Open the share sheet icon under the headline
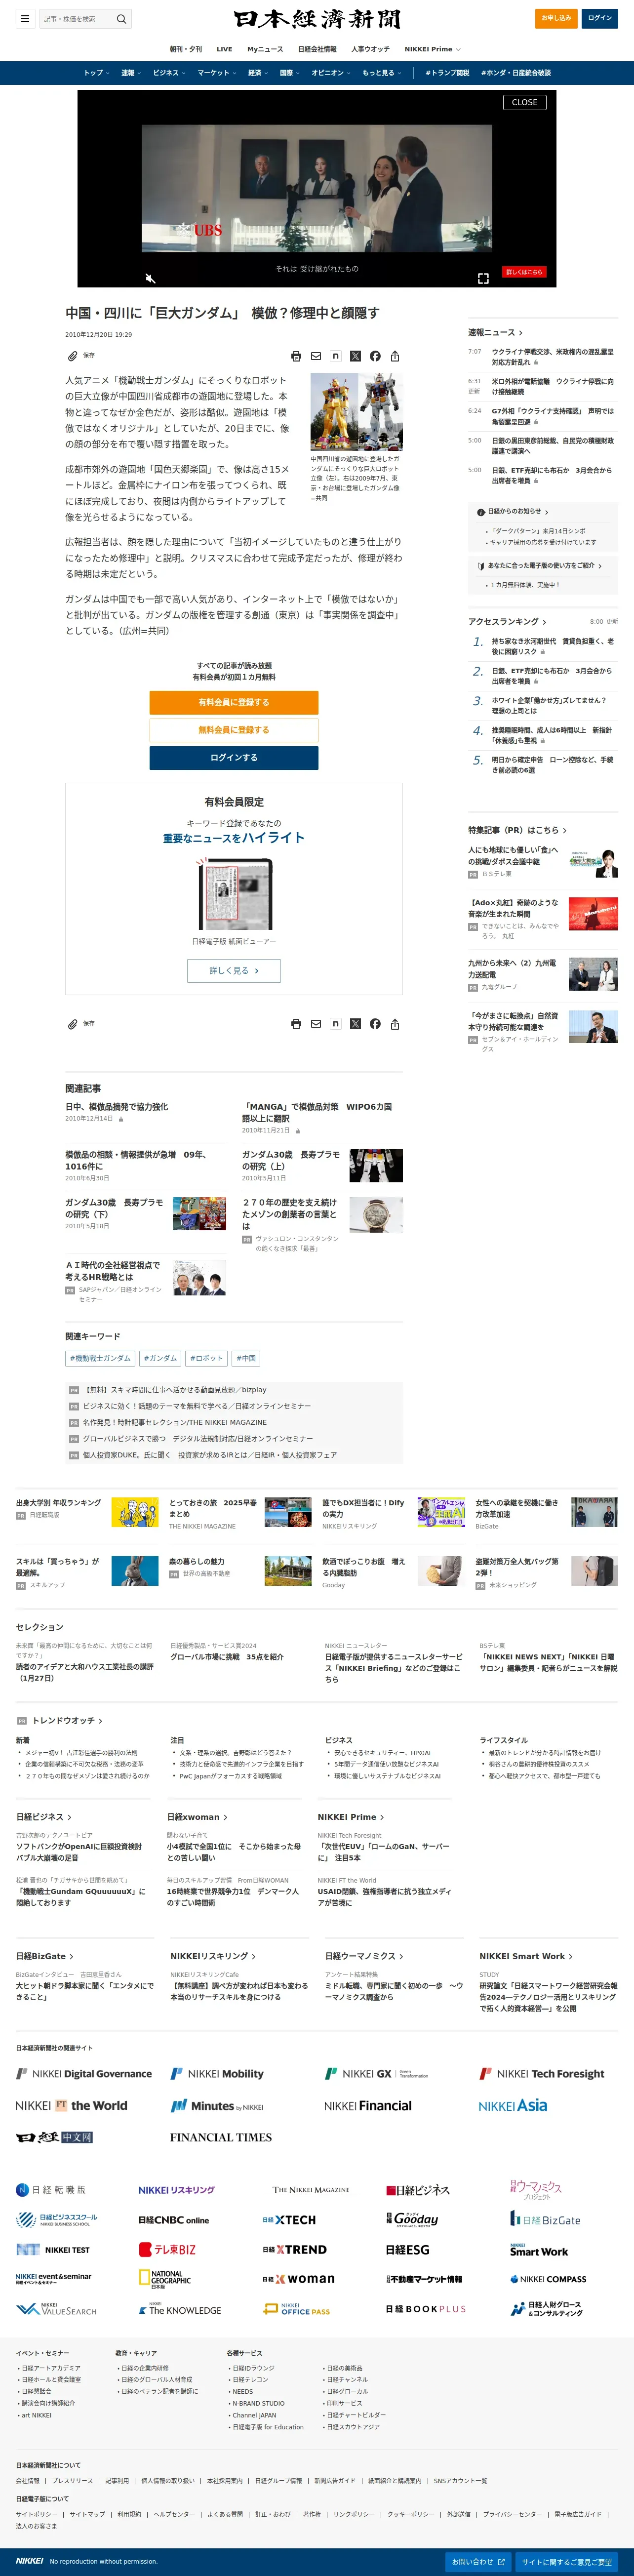Image resolution: width=634 pixels, height=2576 pixels. (x=395, y=356)
